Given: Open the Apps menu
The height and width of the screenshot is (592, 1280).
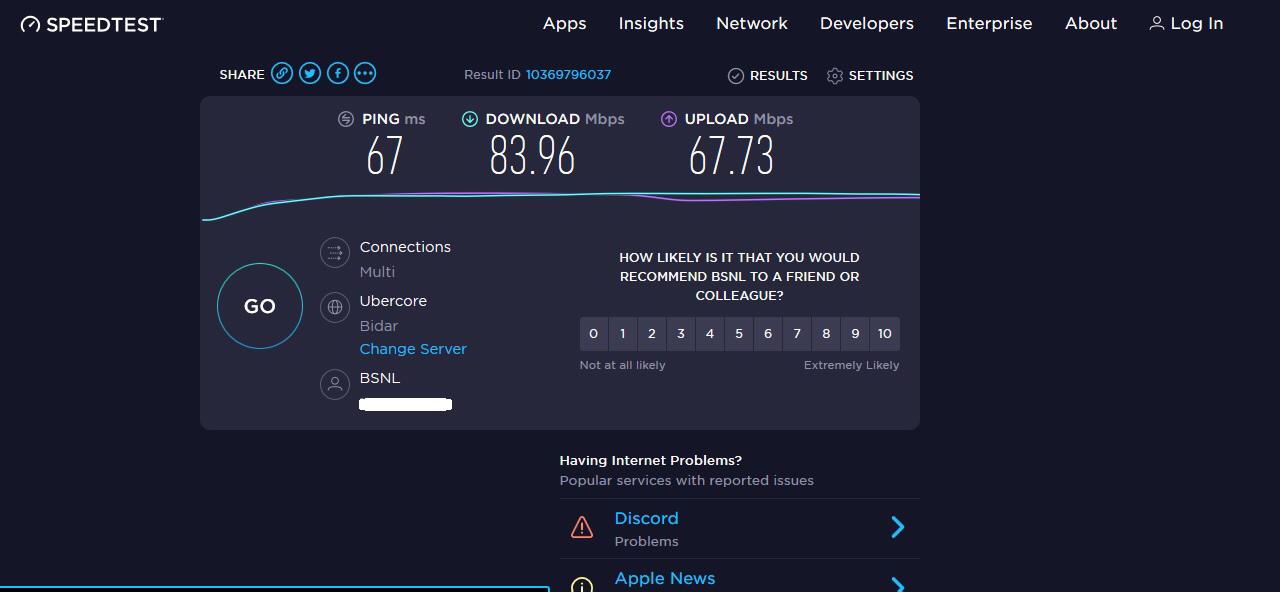Looking at the screenshot, I should (564, 23).
